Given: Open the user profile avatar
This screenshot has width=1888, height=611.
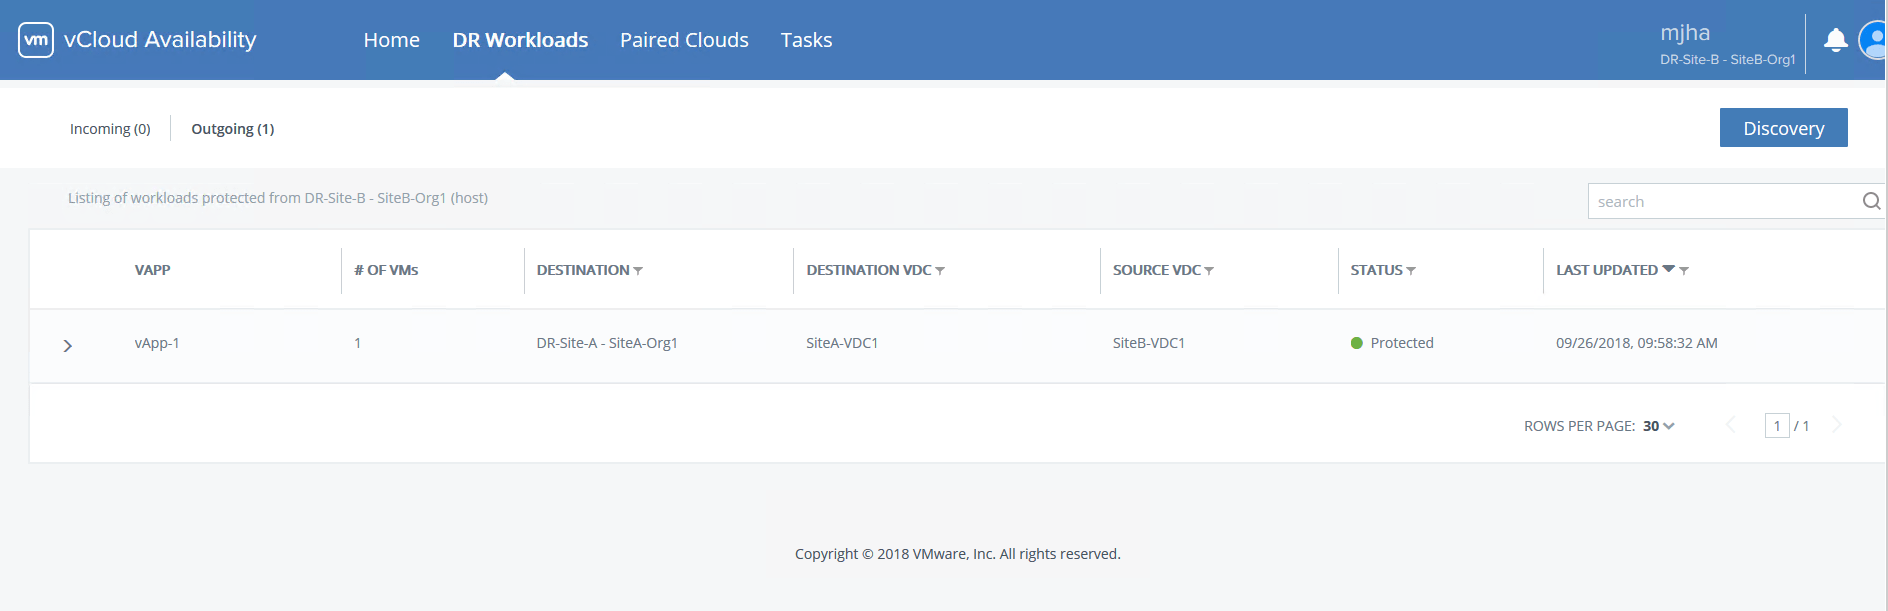Looking at the screenshot, I should (x=1873, y=40).
